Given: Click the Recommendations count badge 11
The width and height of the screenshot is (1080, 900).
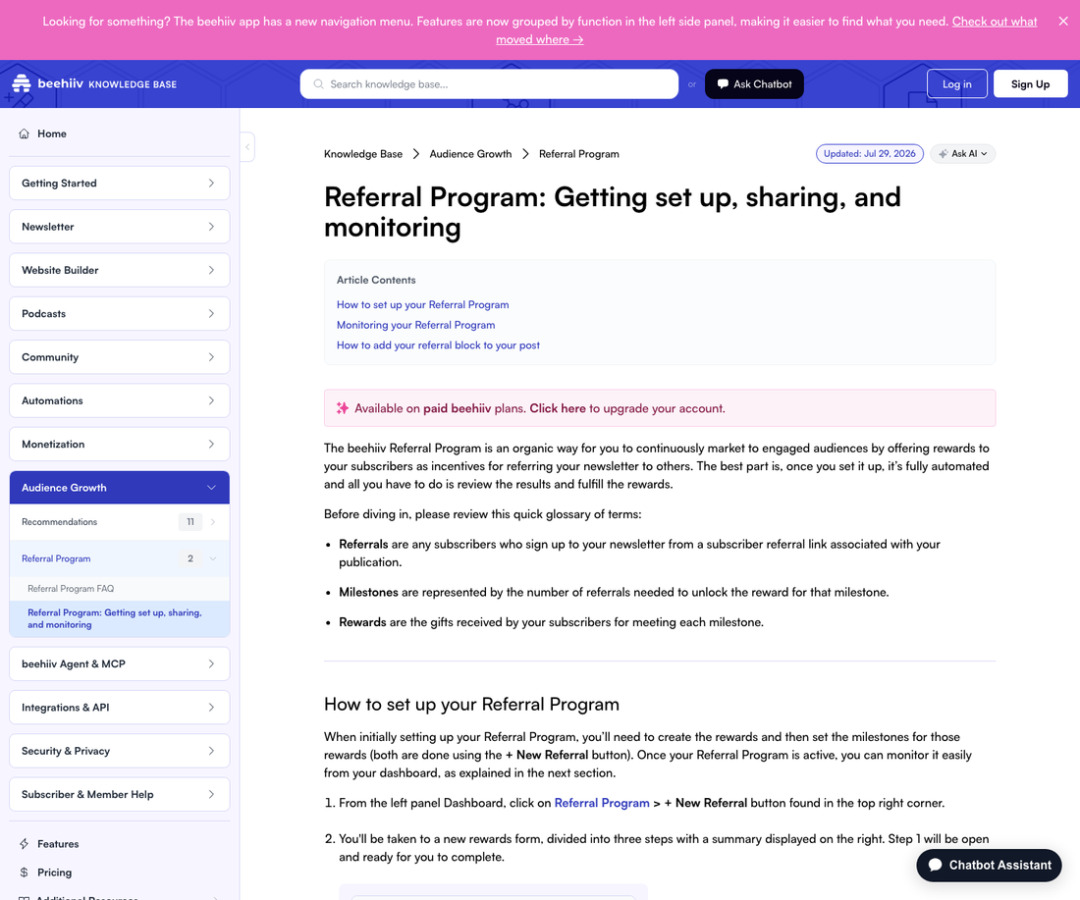Looking at the screenshot, I should pos(191,522).
